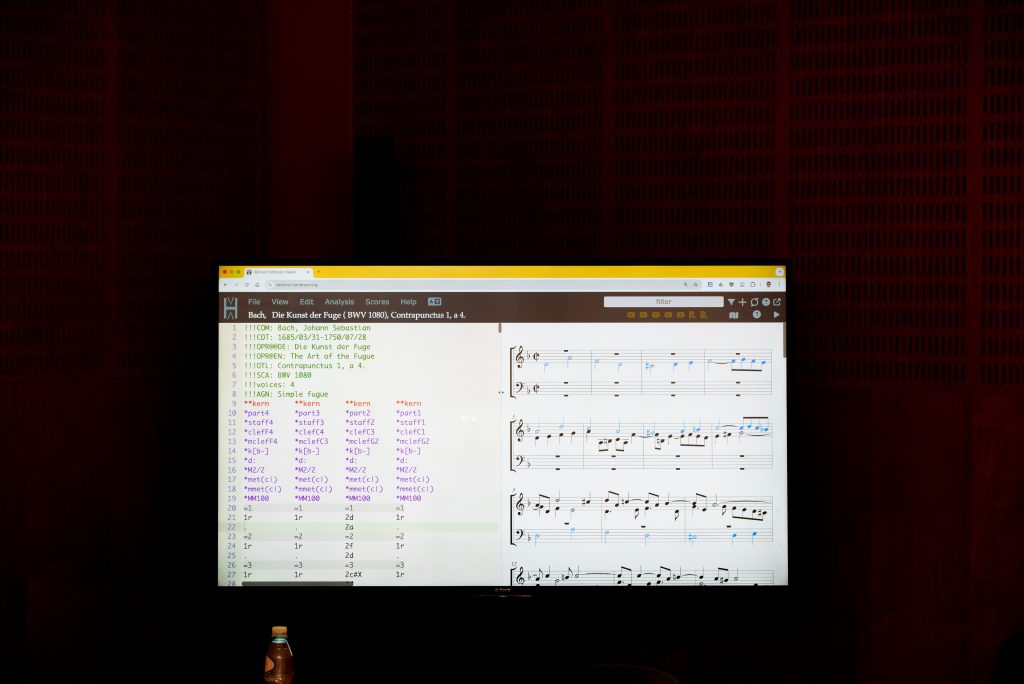Click the language selector icon after Help

(434, 302)
